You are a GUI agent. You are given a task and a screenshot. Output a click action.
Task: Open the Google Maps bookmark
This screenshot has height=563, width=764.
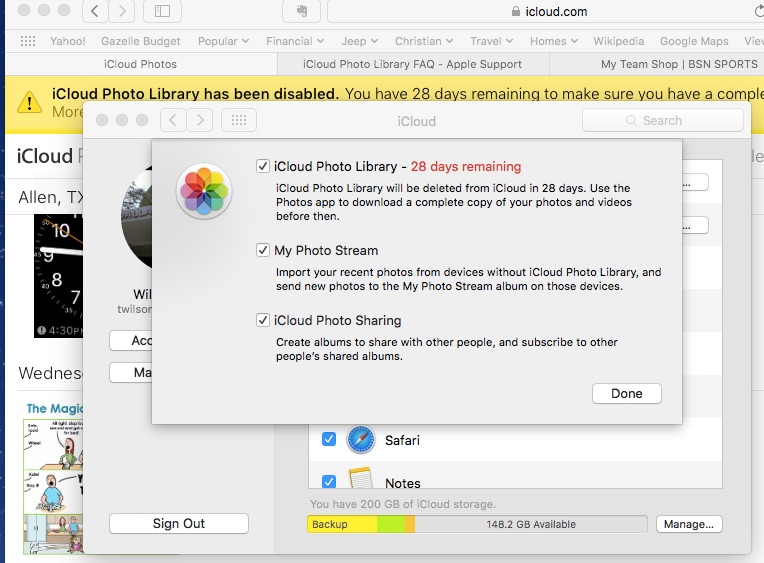tap(694, 41)
